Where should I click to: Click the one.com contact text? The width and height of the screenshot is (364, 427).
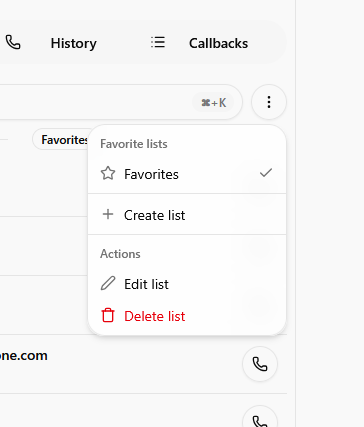[24, 356]
